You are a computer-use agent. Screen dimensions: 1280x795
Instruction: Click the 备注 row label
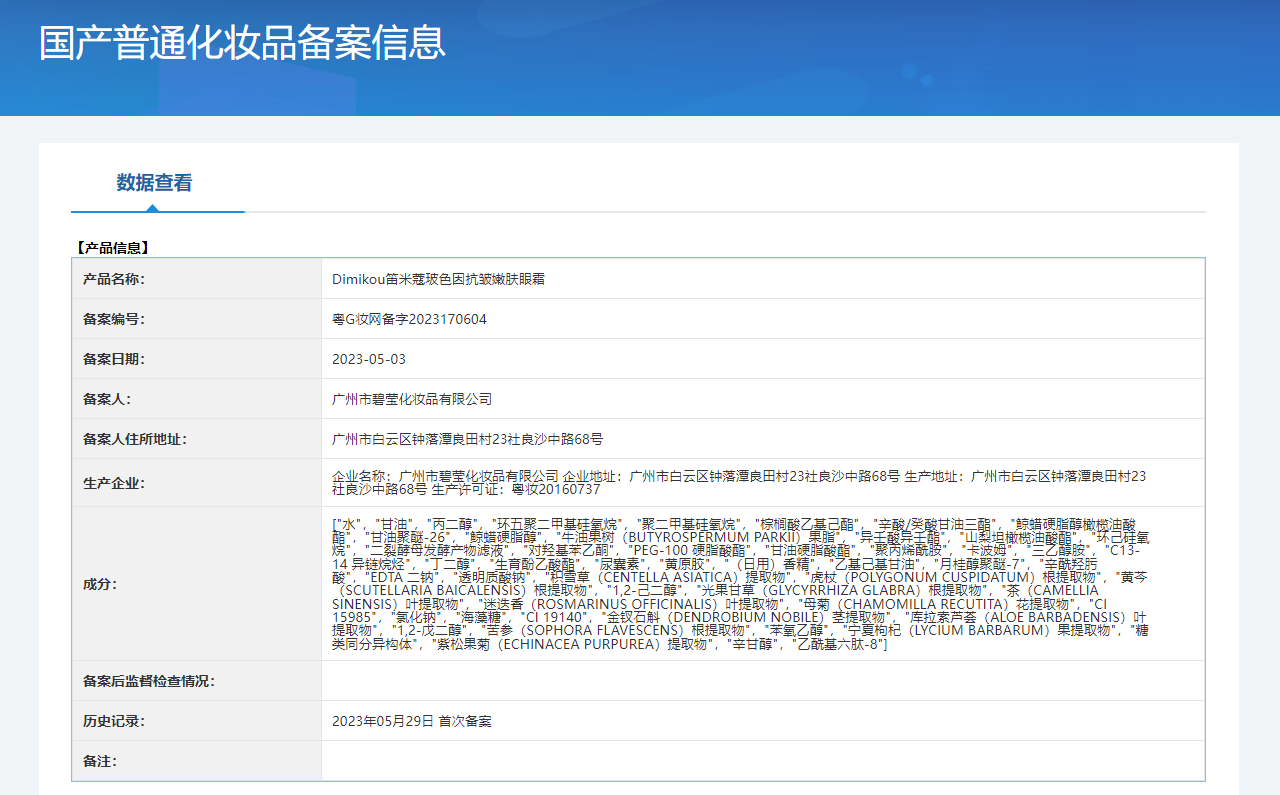click(x=100, y=761)
